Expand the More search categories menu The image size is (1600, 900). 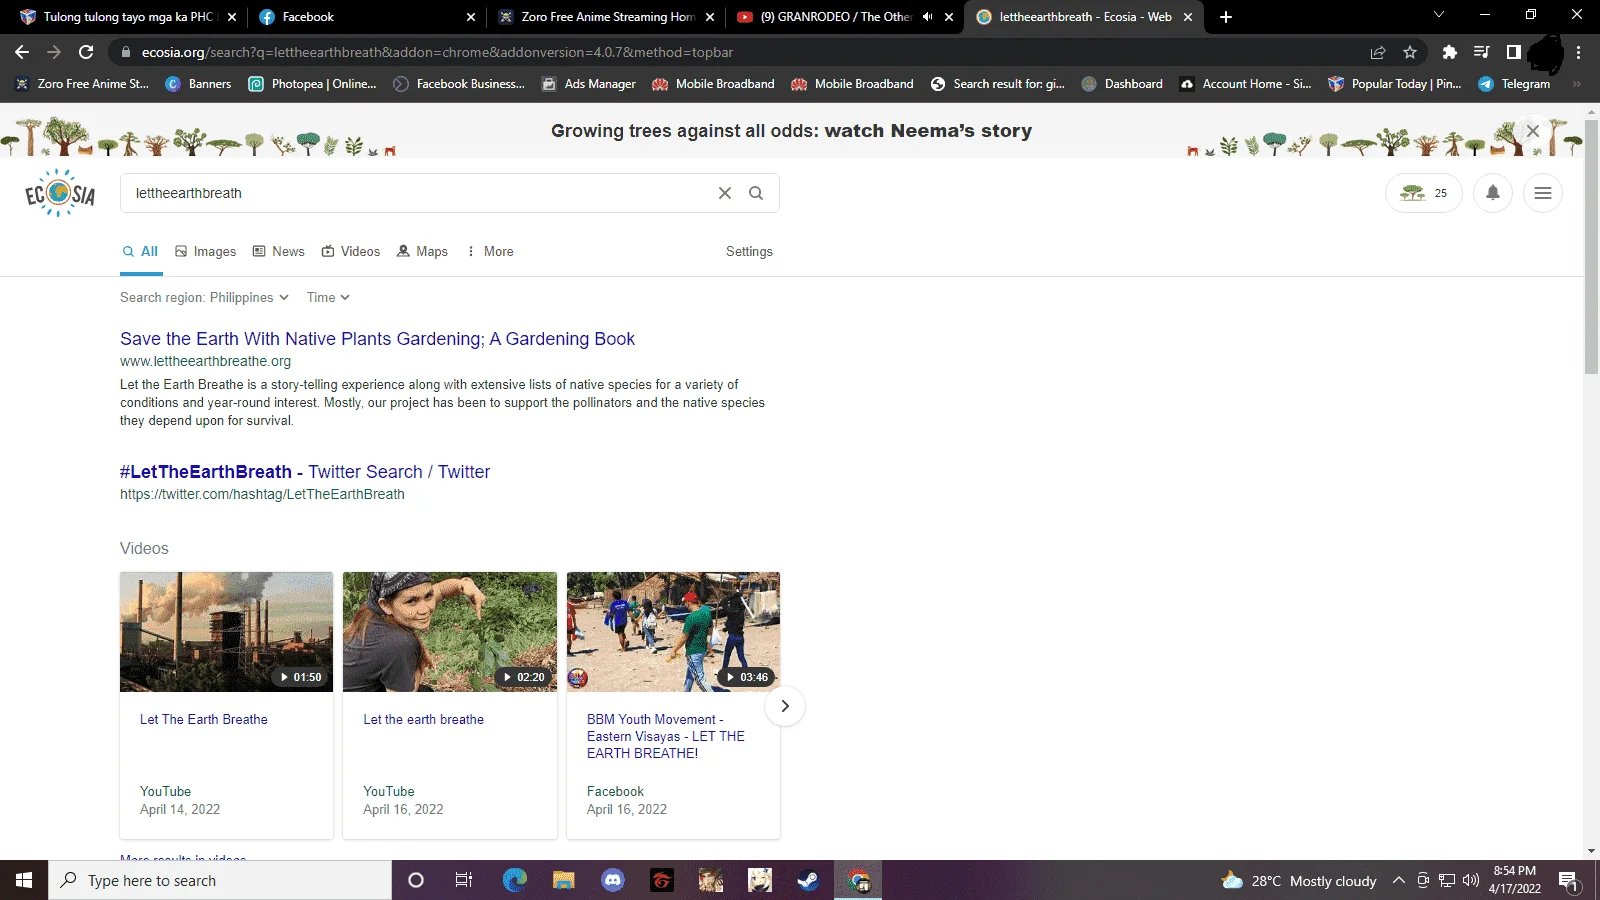490,251
